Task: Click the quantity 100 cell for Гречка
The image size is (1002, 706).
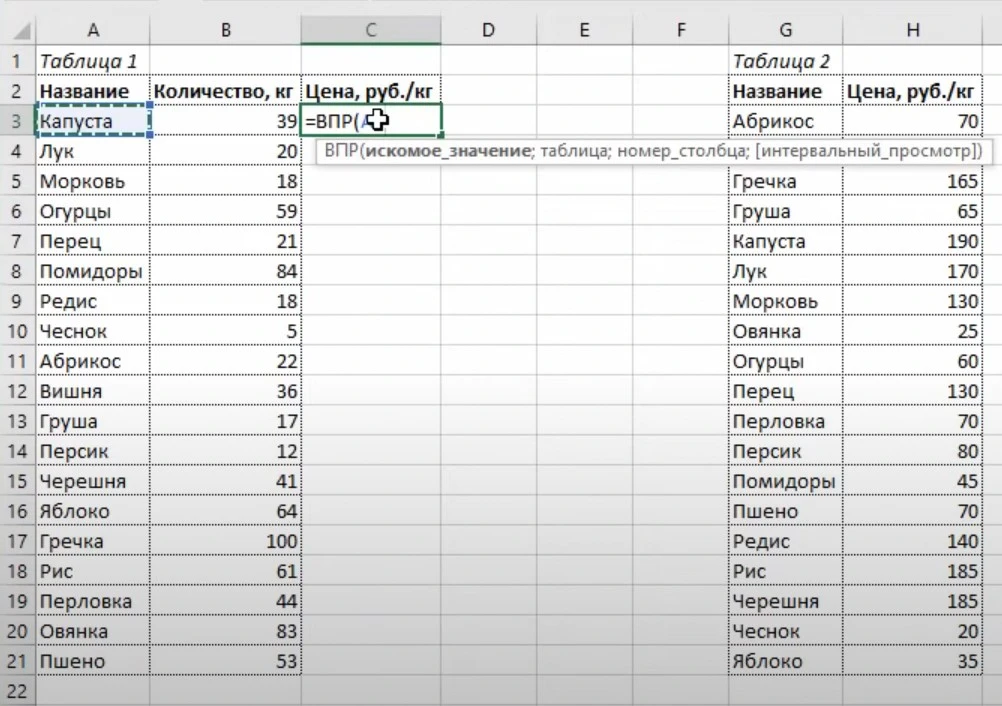Action: [x=225, y=541]
